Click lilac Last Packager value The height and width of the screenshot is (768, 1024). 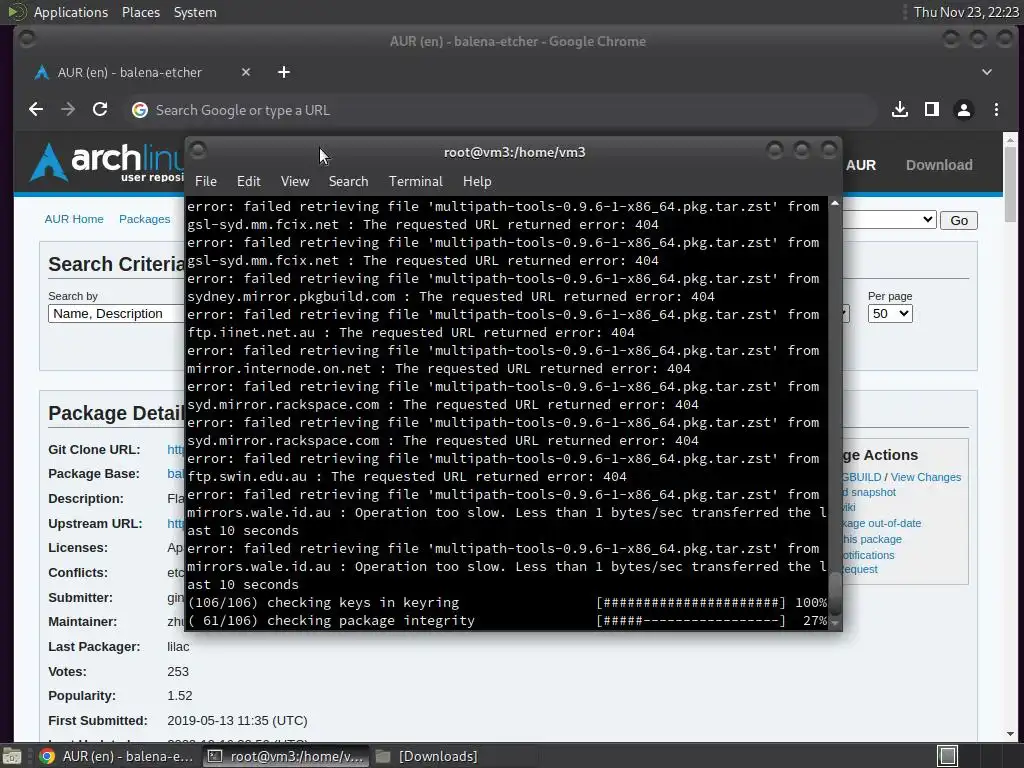tap(178, 647)
